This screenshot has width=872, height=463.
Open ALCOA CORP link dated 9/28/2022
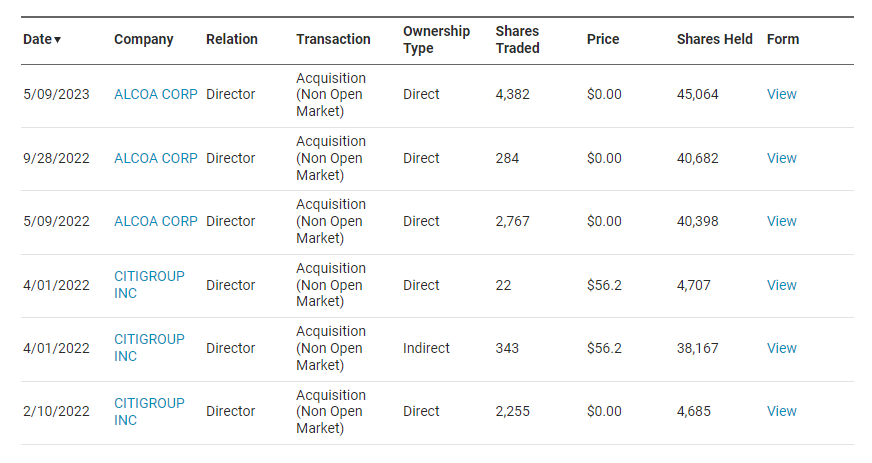156,158
